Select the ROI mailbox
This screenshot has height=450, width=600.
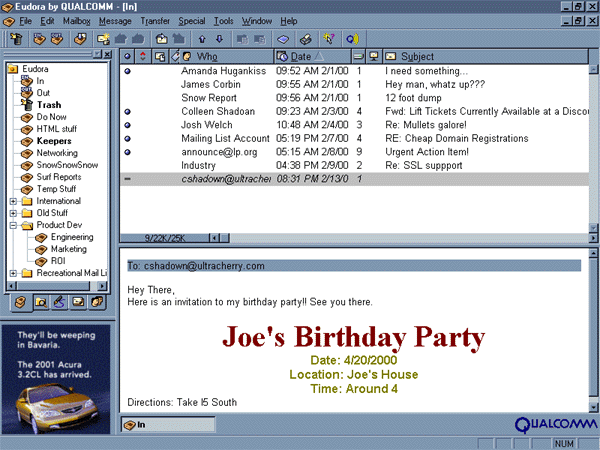click(58, 261)
